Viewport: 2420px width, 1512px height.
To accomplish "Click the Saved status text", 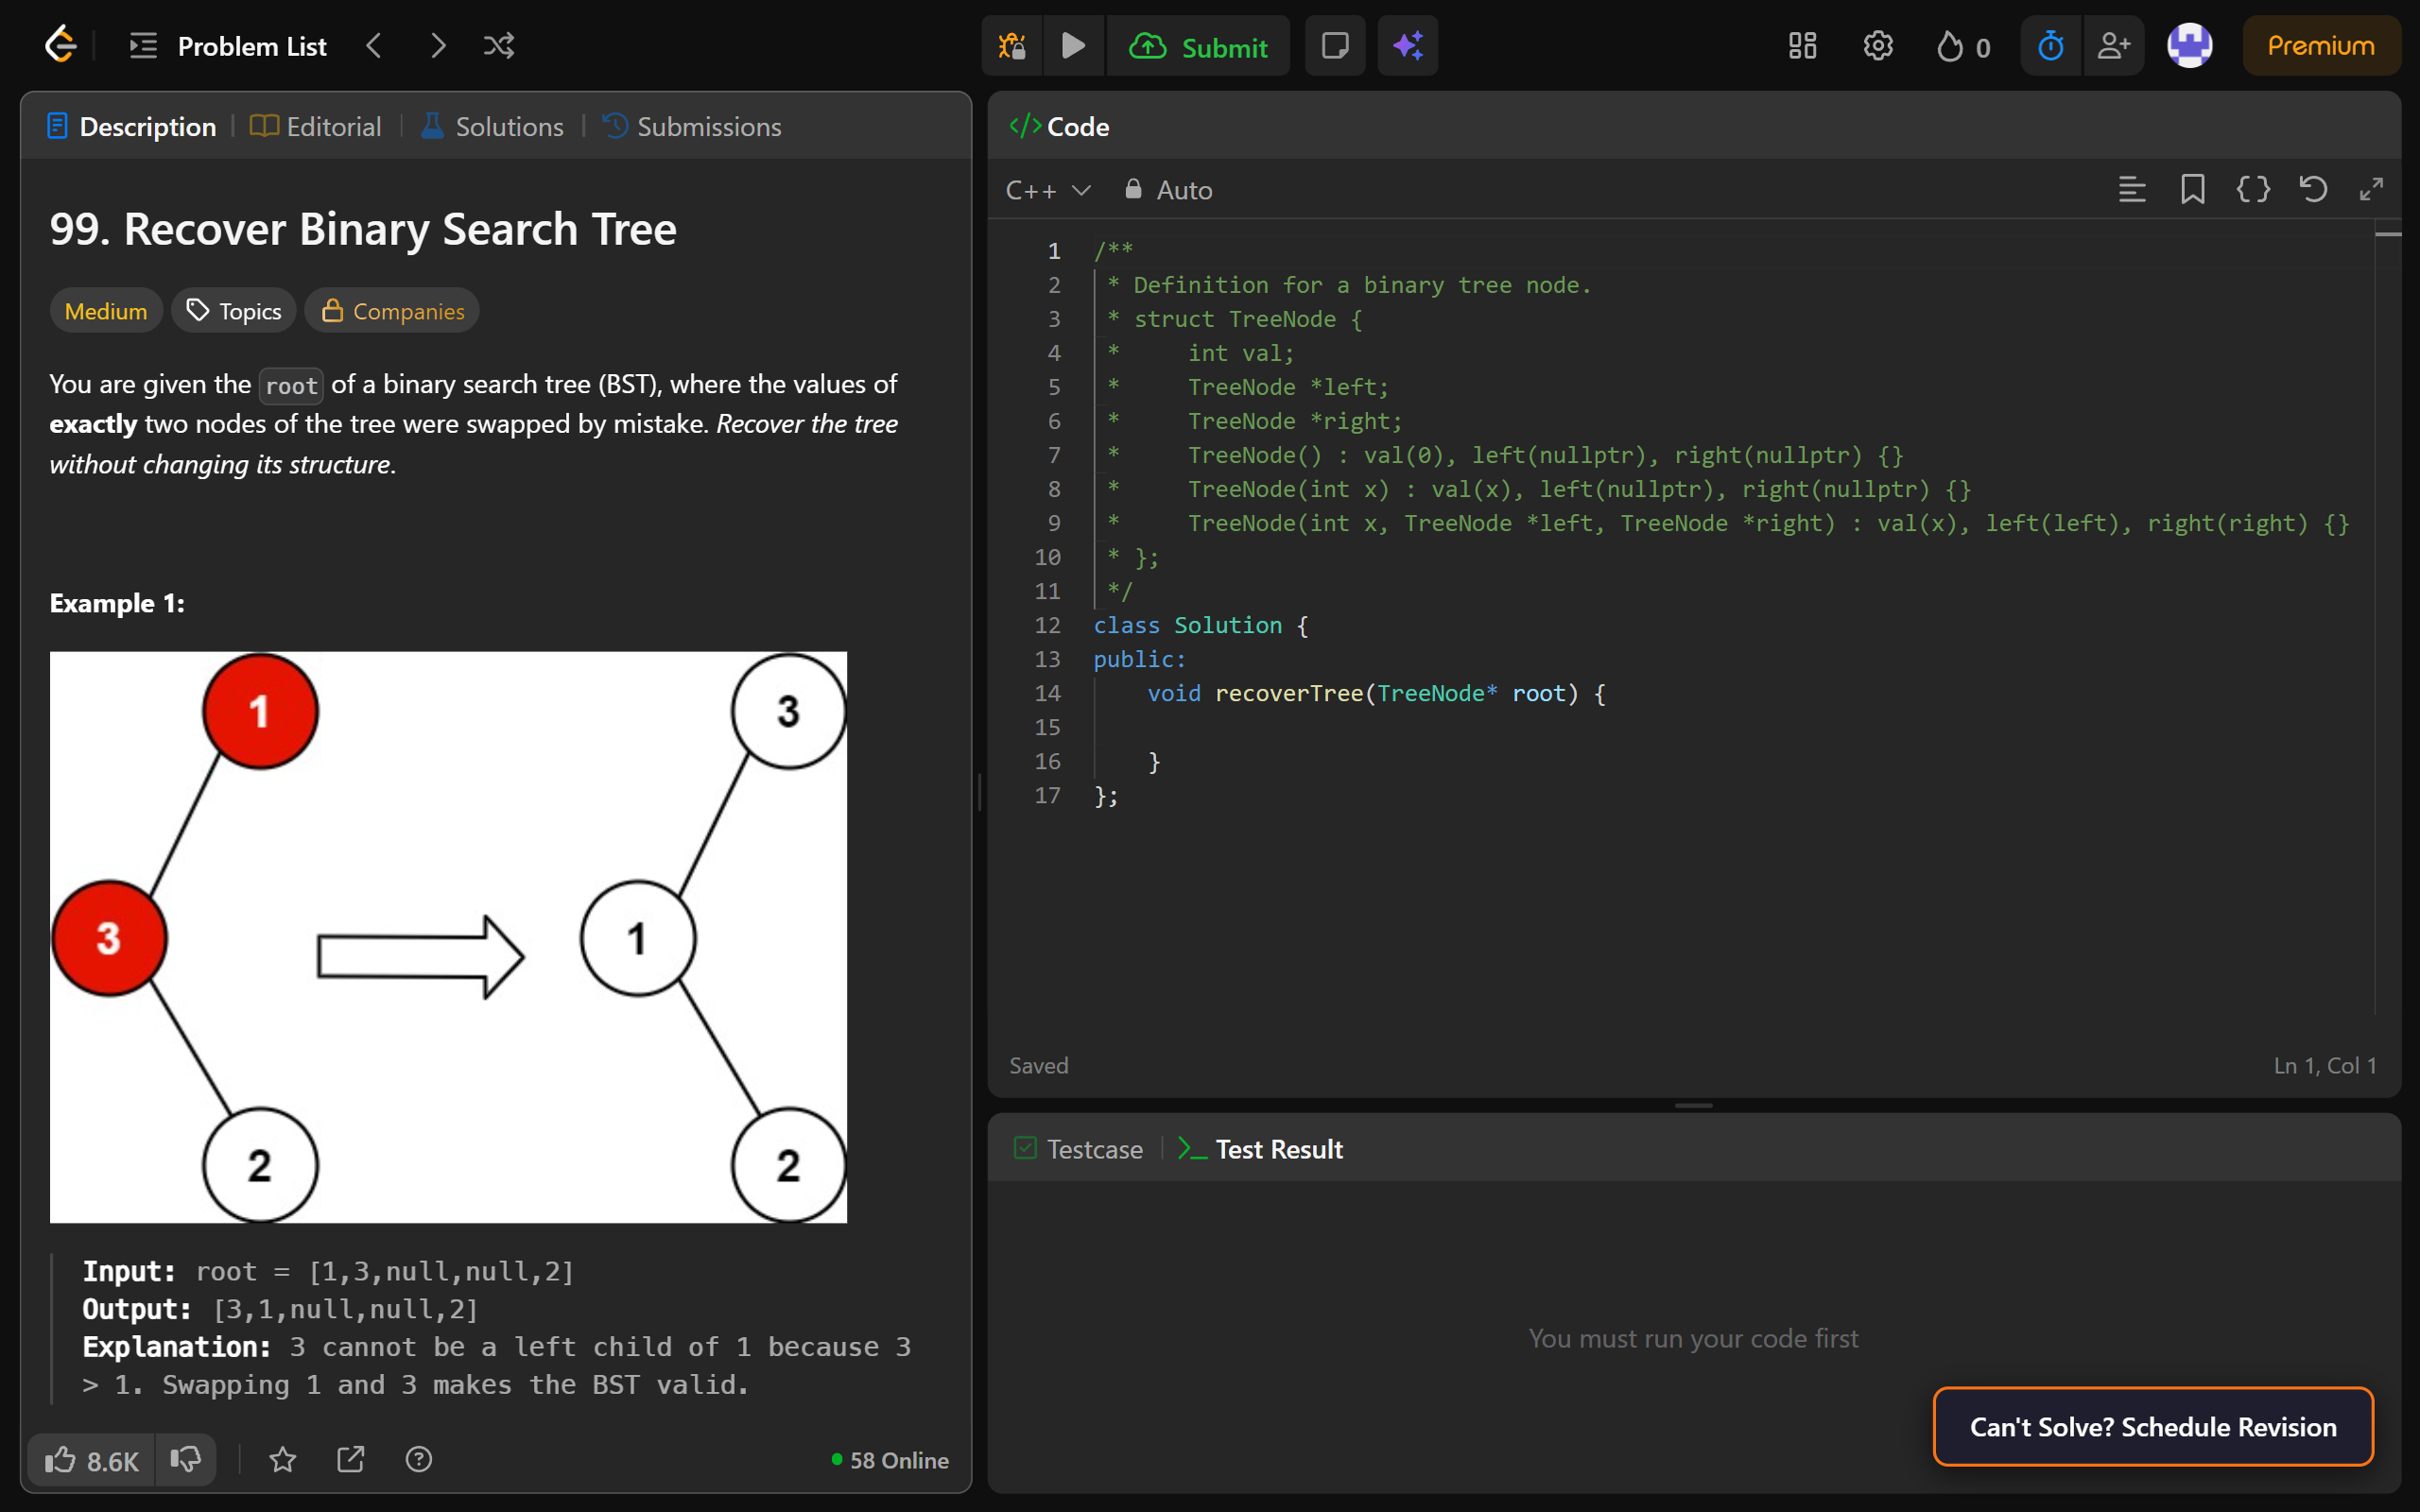I will pyautogui.click(x=1039, y=1065).
